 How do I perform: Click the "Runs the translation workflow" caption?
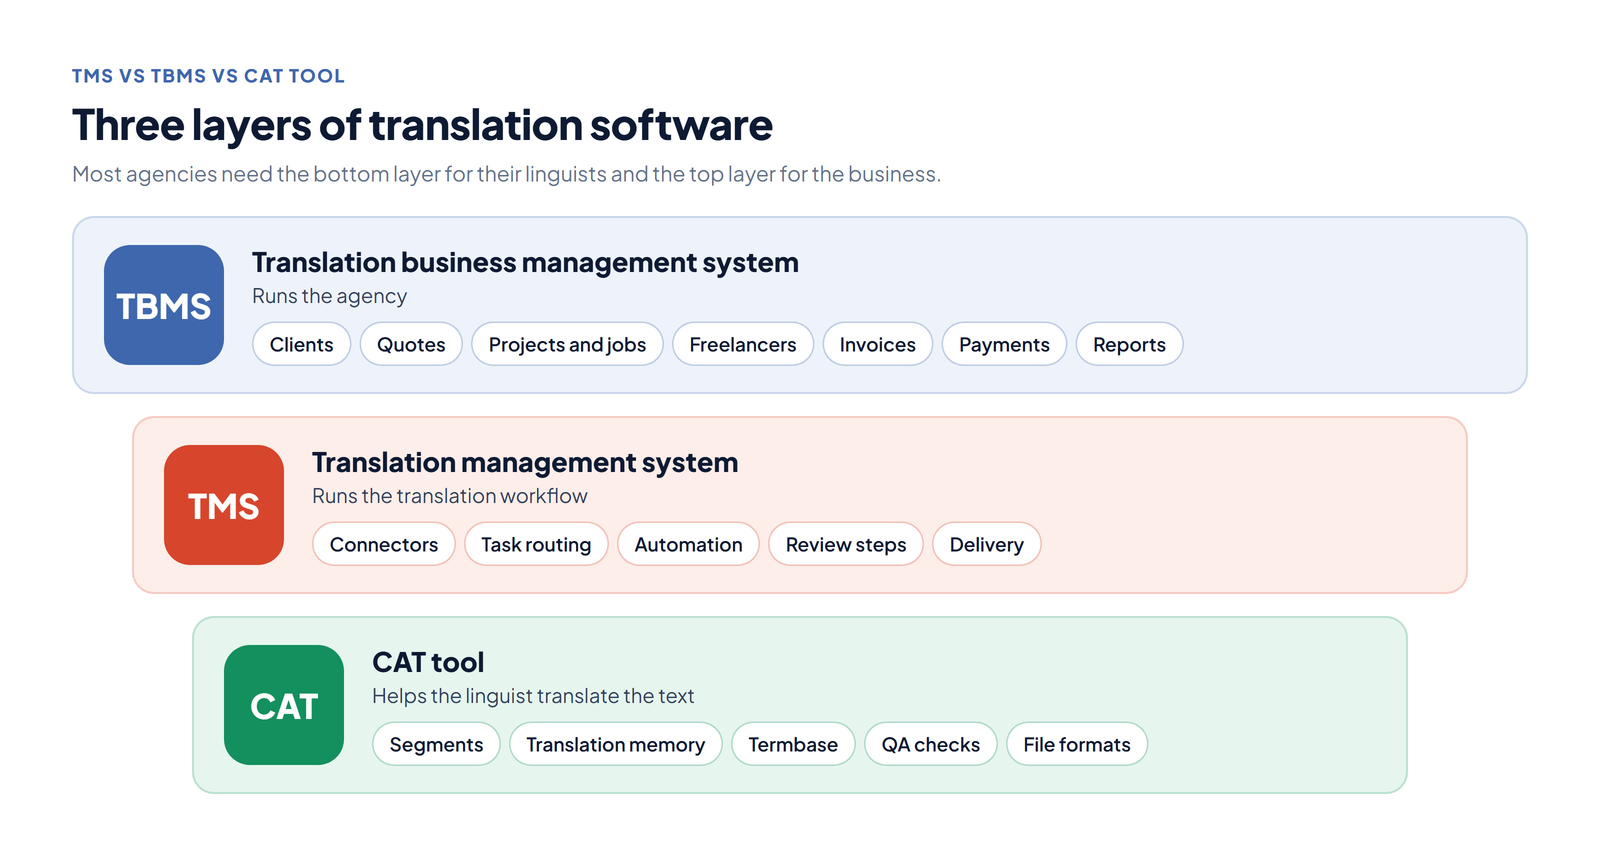pyautogui.click(x=450, y=496)
